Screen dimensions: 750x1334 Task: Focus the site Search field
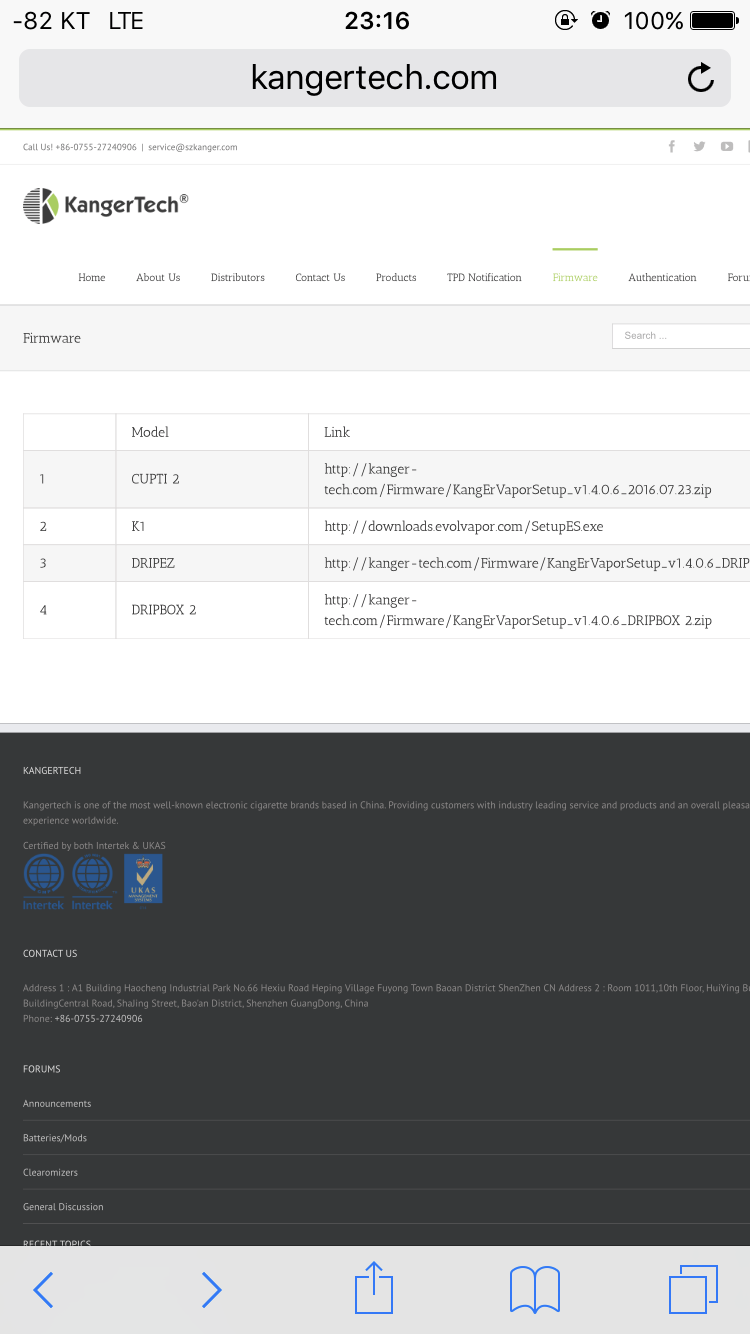[681, 336]
